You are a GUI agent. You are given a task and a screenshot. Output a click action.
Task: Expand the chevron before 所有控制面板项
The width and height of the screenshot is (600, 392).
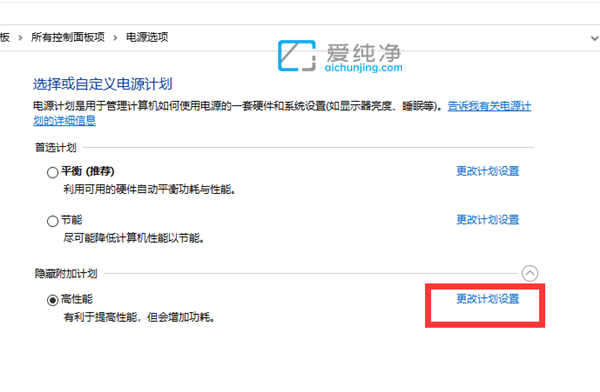[x=20, y=38]
